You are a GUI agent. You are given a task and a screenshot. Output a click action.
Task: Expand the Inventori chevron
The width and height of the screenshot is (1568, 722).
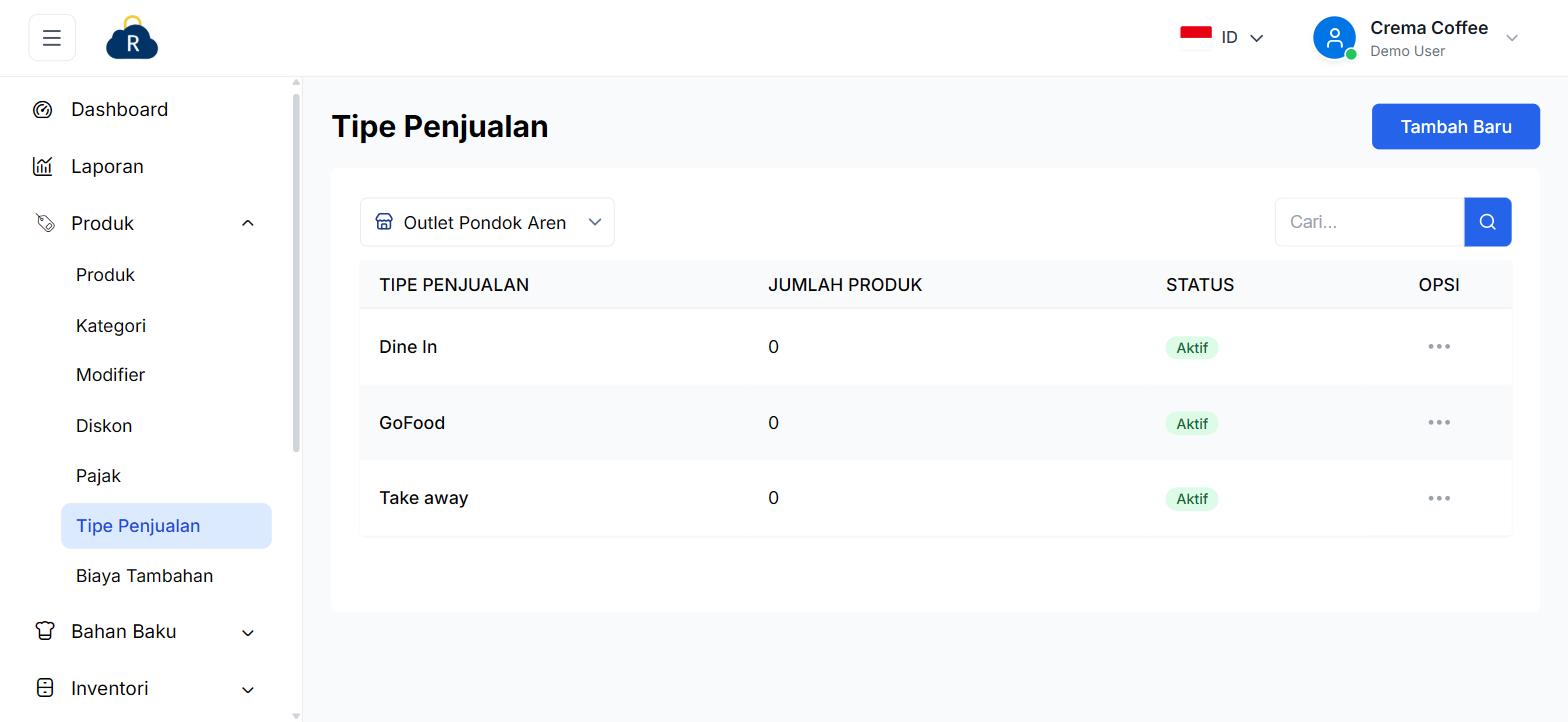(248, 689)
